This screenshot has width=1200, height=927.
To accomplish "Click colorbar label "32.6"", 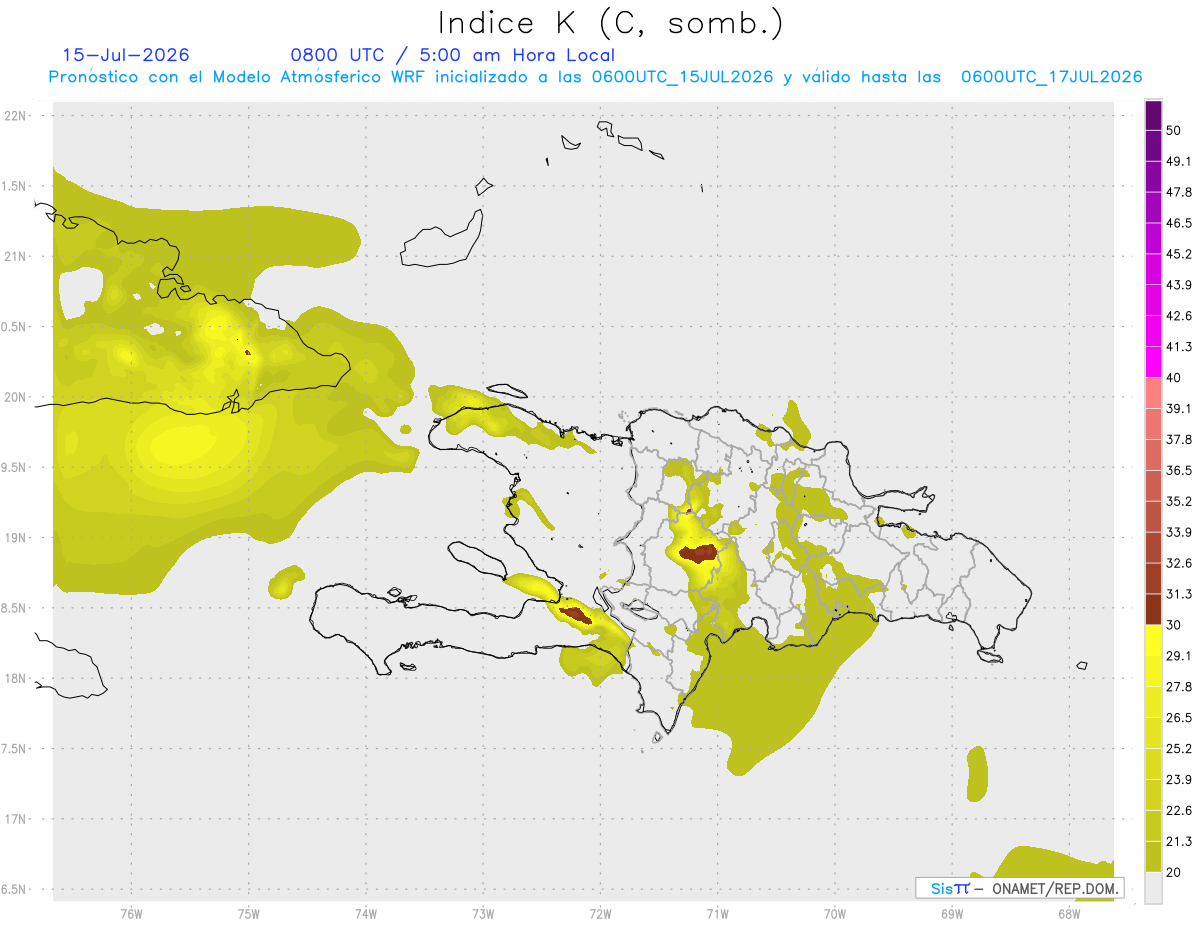I will point(1179,563).
